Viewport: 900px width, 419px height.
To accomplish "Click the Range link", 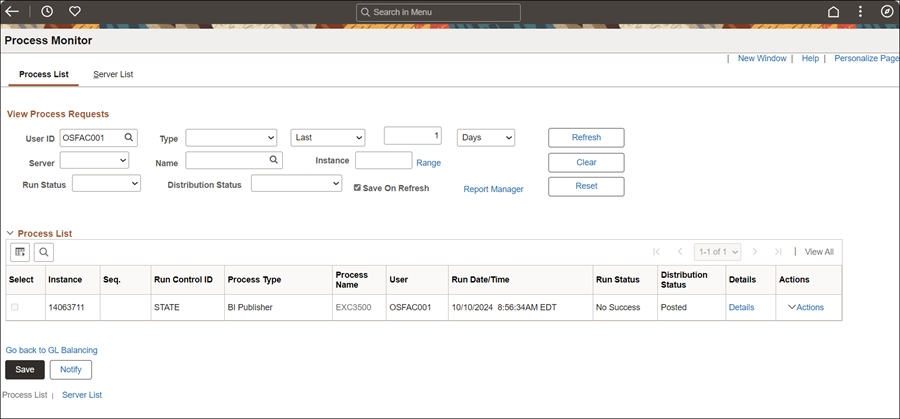I will (x=429, y=163).
